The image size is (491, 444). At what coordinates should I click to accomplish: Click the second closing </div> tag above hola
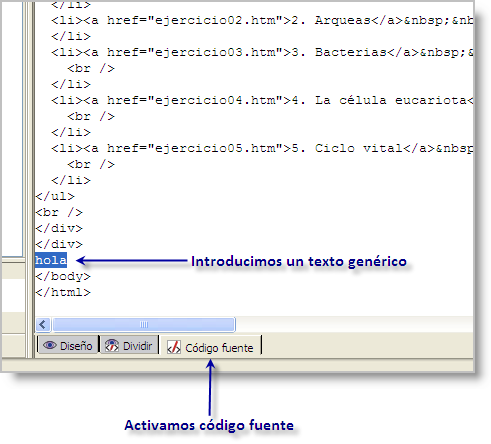click(59, 244)
